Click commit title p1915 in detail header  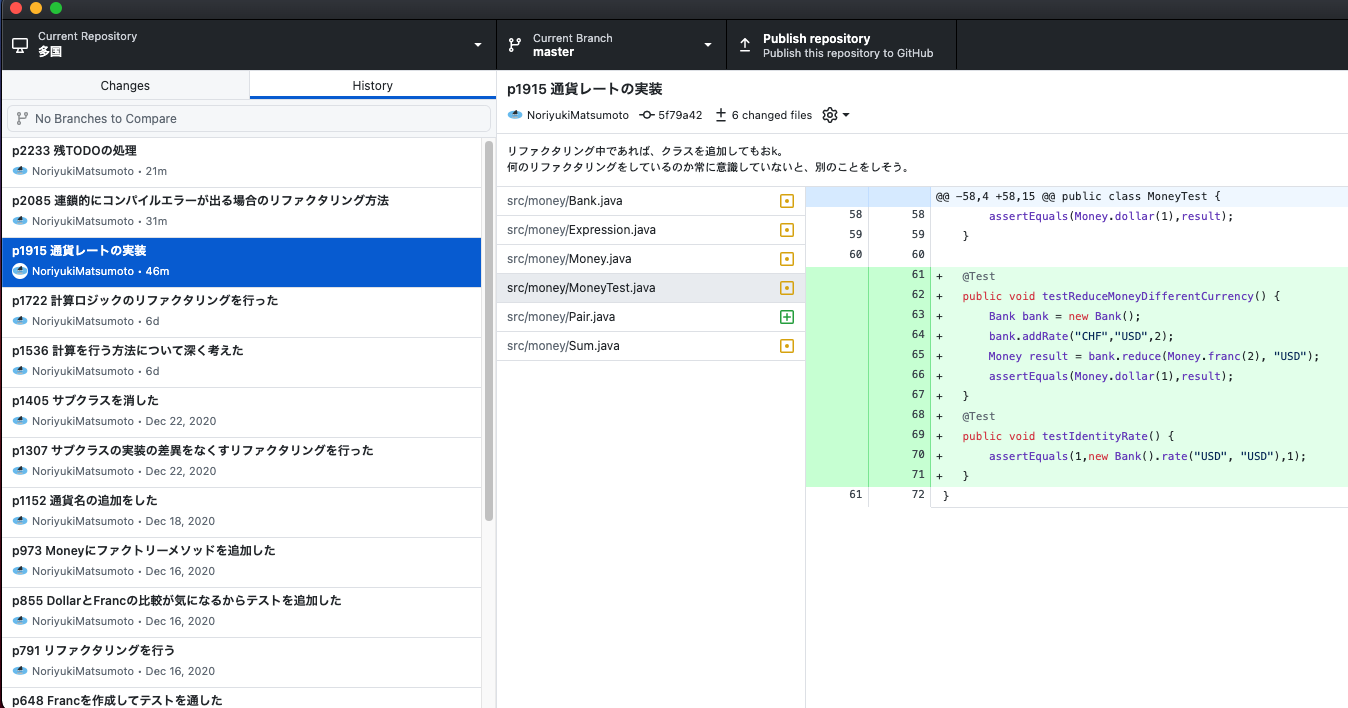click(585, 89)
